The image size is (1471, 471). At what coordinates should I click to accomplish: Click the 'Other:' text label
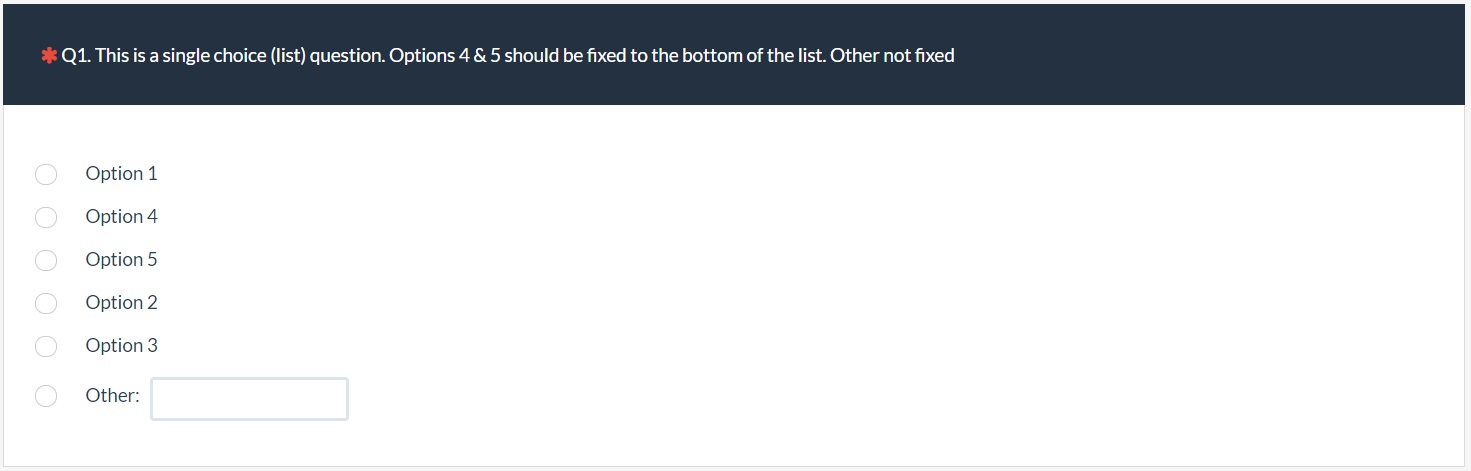point(112,396)
